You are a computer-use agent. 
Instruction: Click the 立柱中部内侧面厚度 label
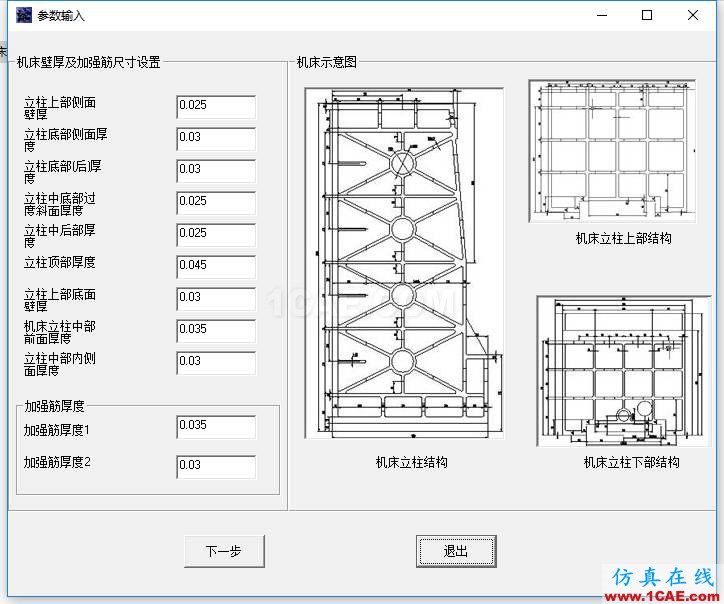pos(60,364)
